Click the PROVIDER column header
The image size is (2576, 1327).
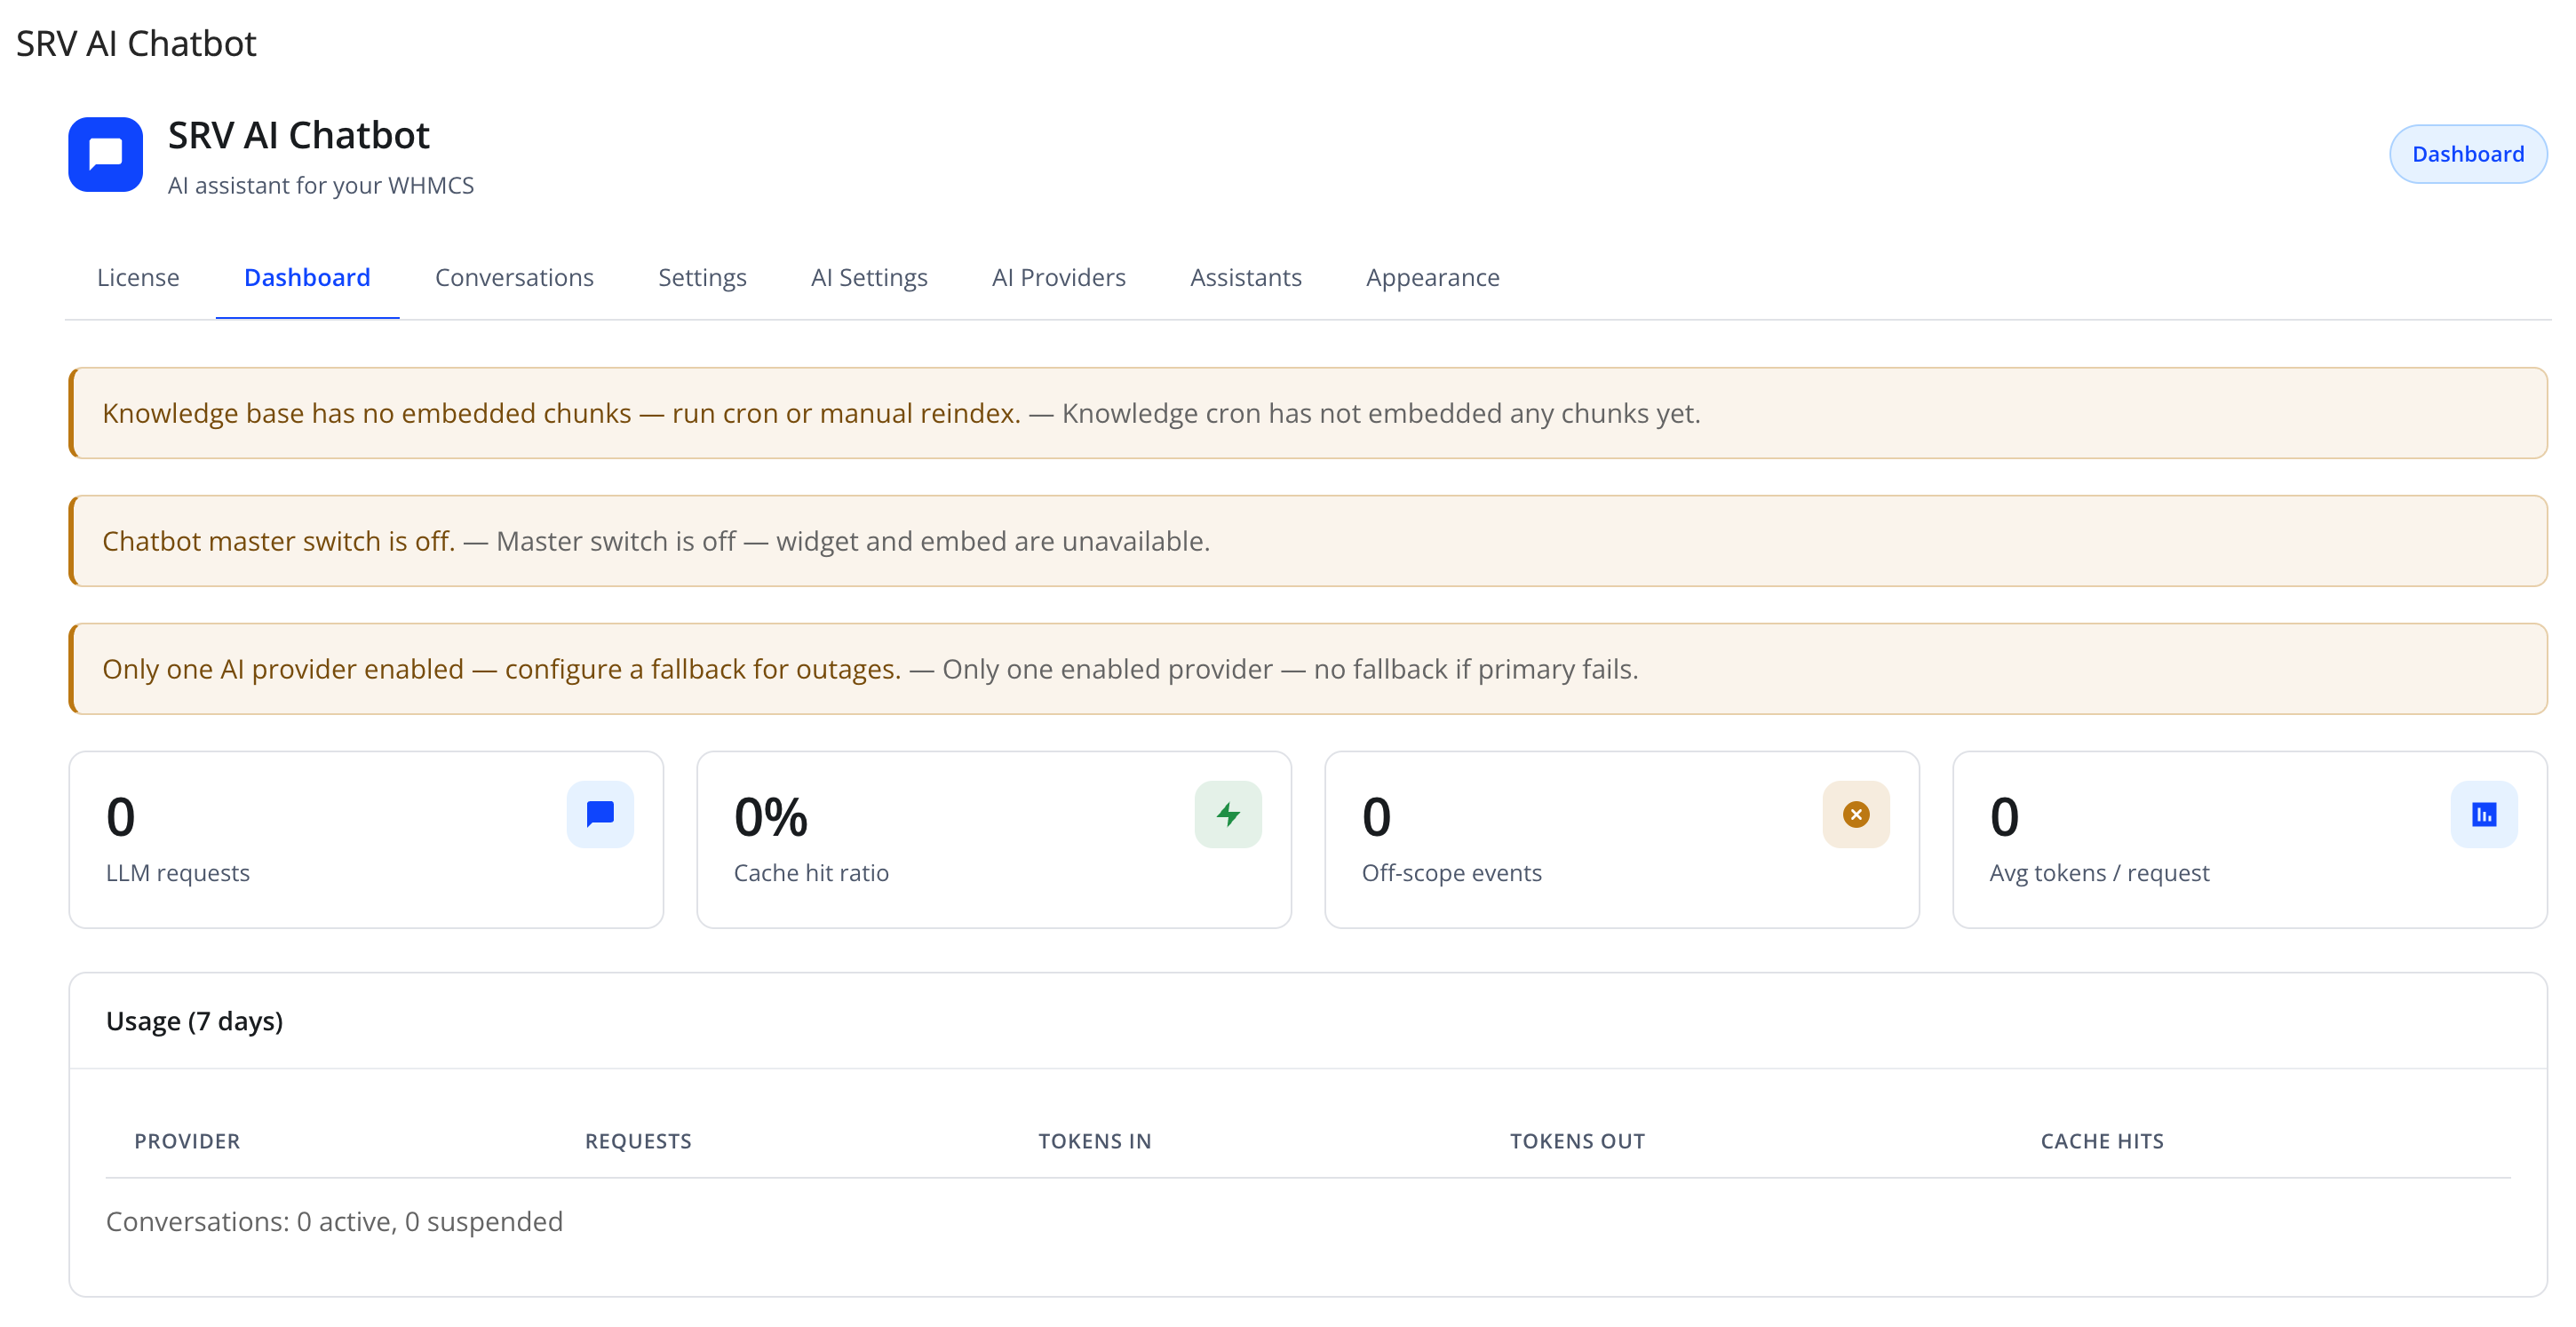click(187, 1141)
